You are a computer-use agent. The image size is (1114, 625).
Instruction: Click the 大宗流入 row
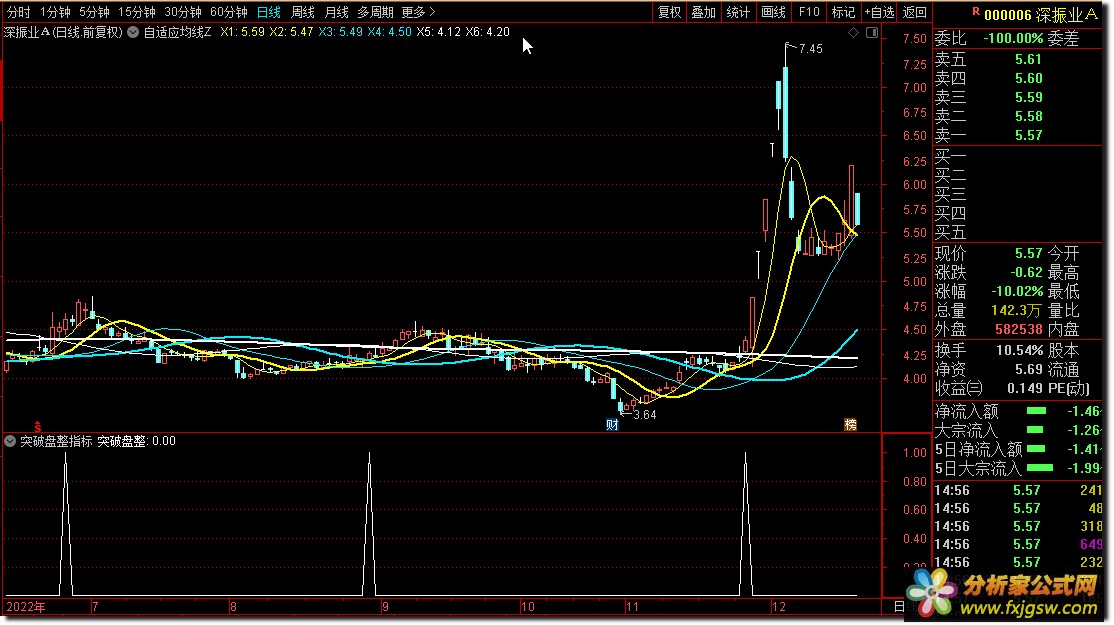[1018, 430]
